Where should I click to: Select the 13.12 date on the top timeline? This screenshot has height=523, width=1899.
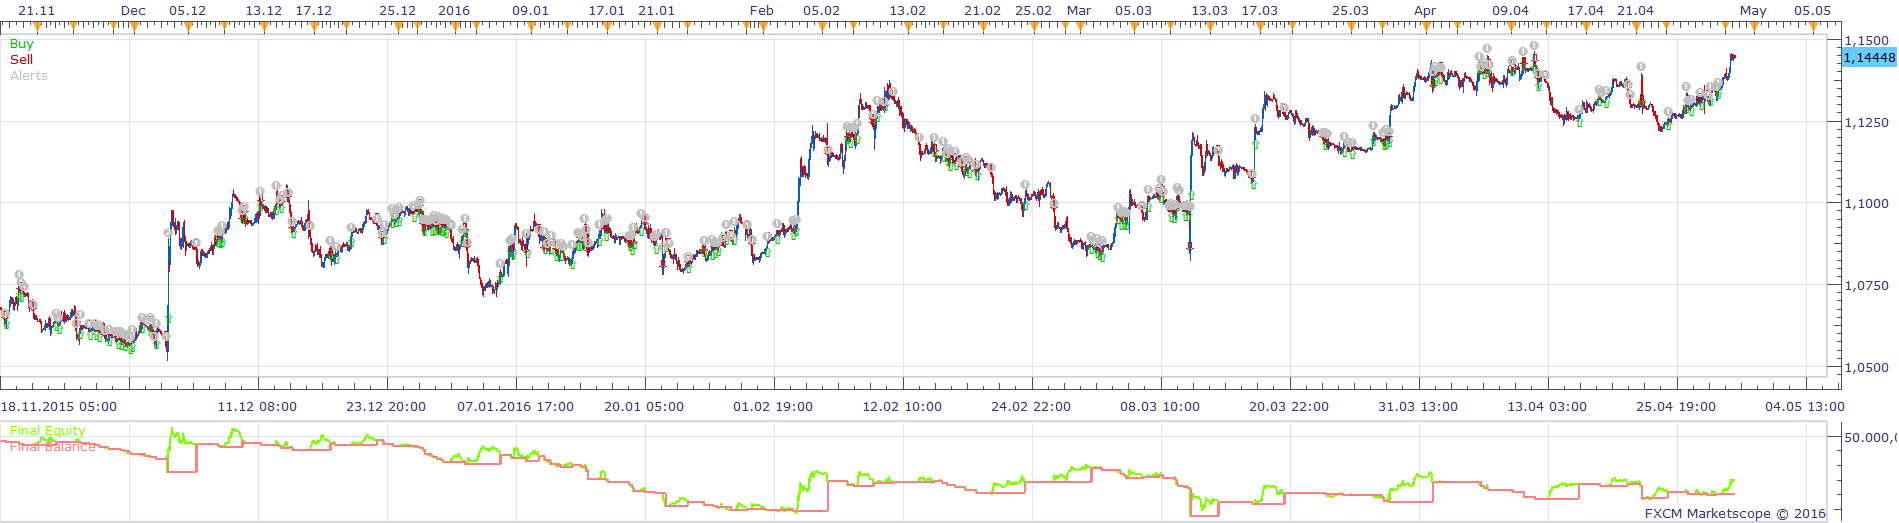264,11
